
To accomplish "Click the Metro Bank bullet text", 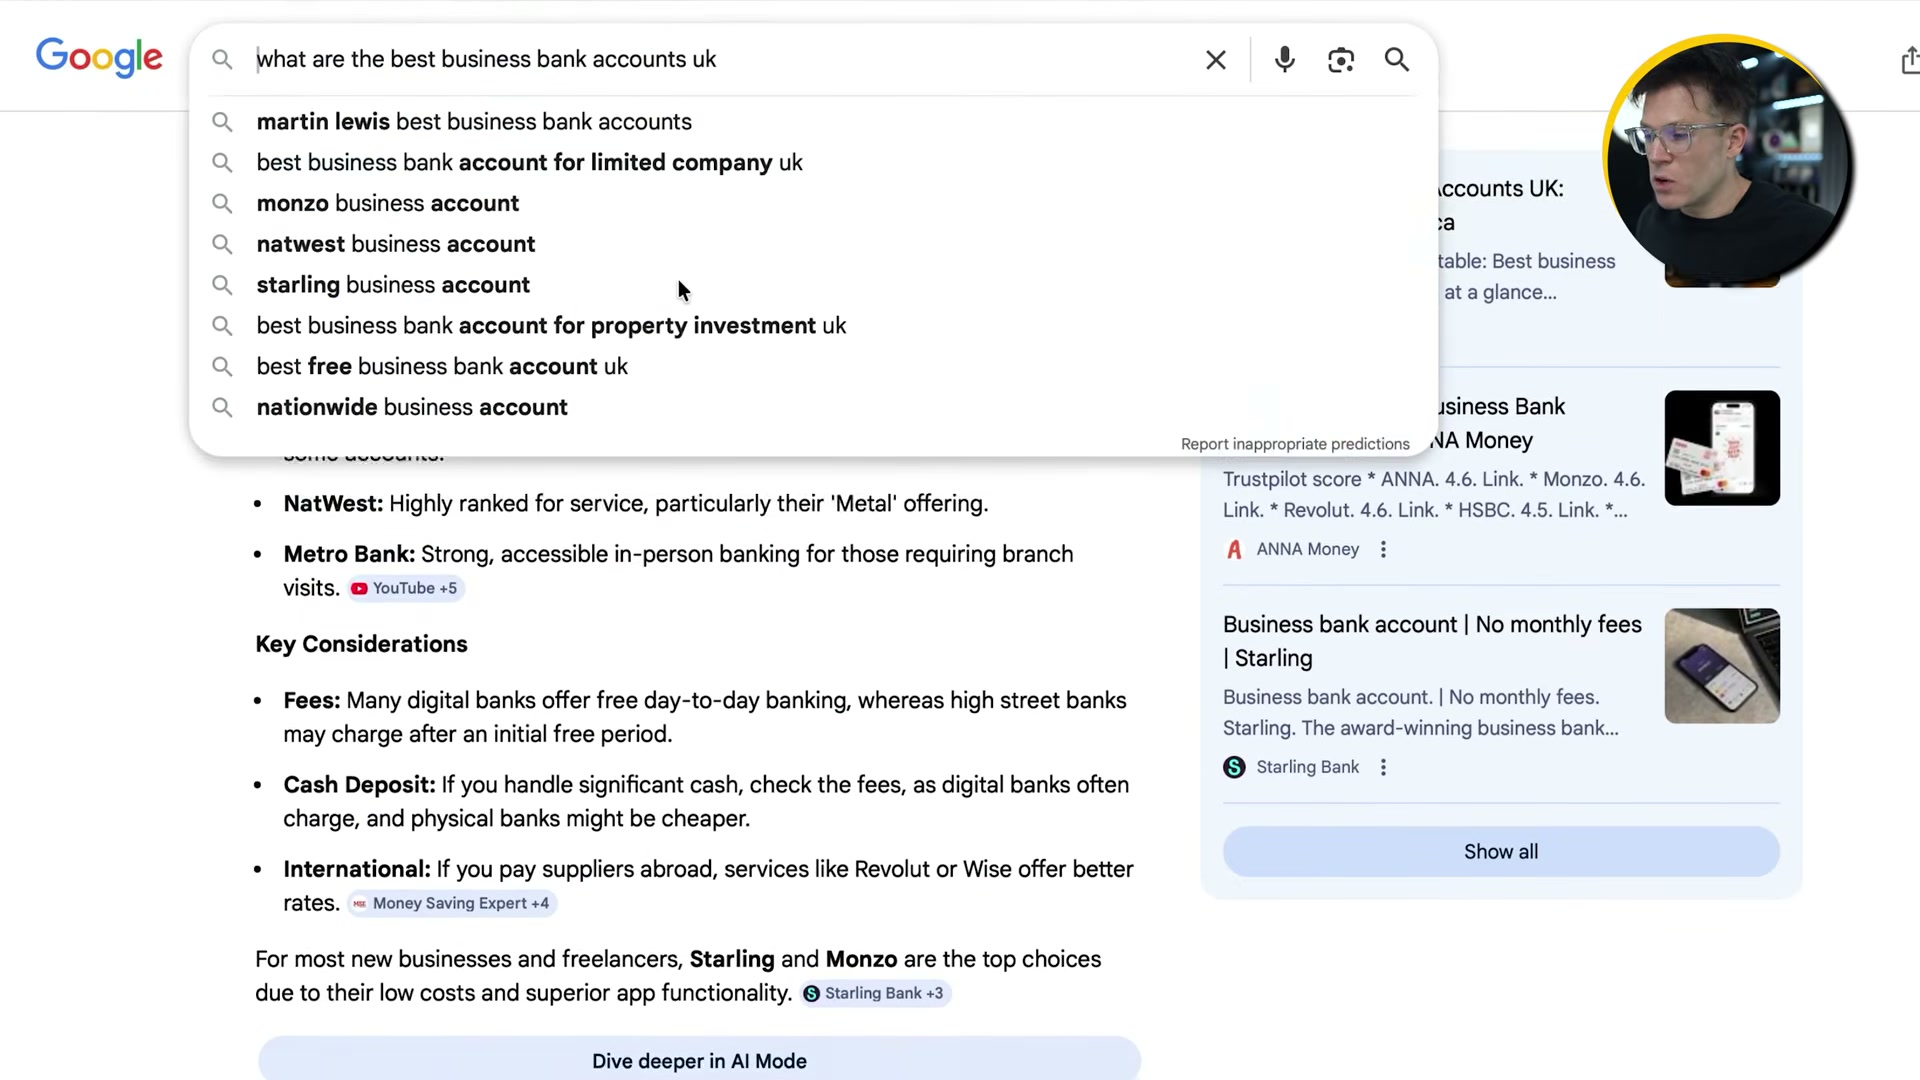I will pos(678,571).
